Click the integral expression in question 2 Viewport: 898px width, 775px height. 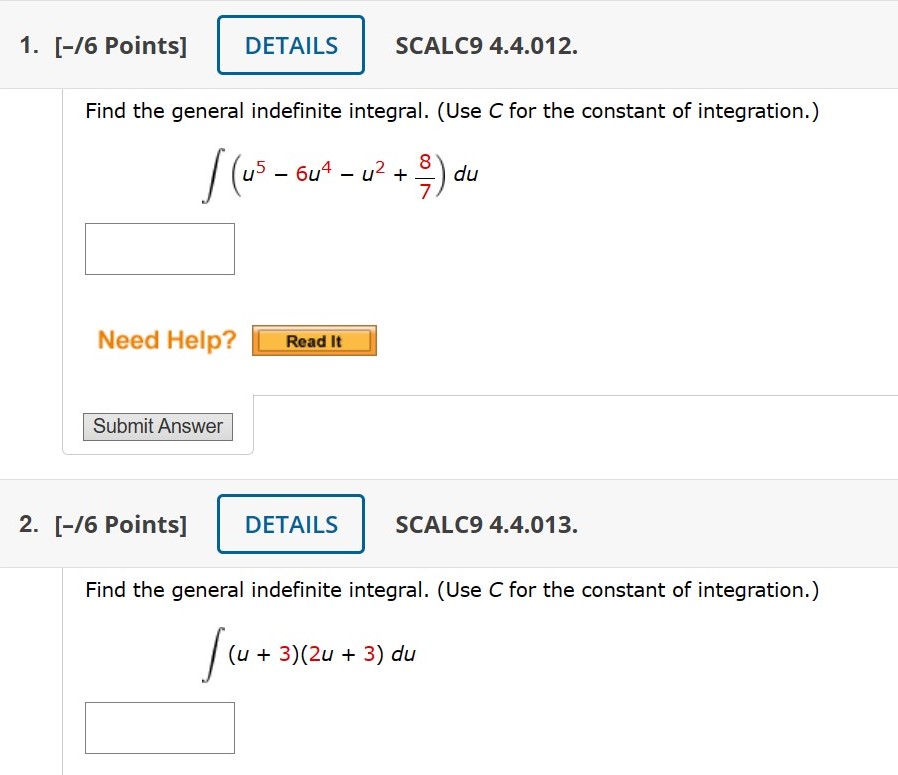(310, 653)
